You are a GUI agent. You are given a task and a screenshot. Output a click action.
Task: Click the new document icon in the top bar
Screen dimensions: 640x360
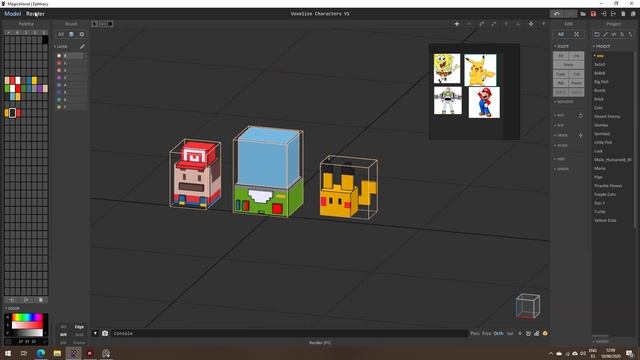pos(623,14)
